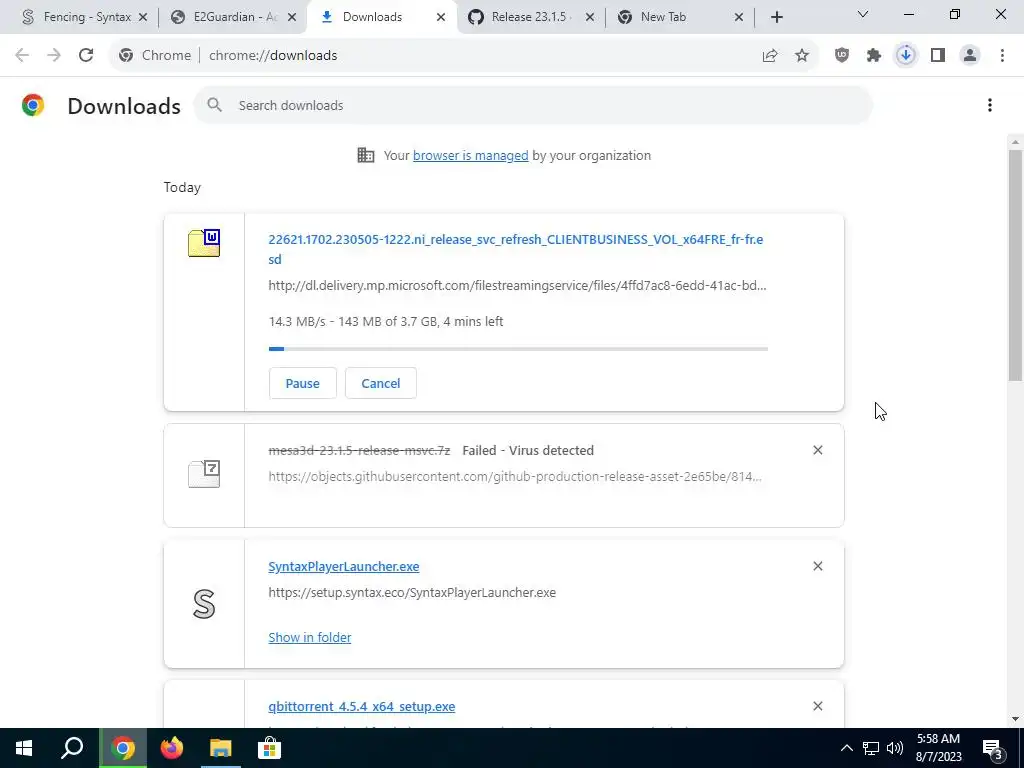1024x768 pixels.
Task: Close the Release 23.1.5 tab
Action: click(590, 17)
